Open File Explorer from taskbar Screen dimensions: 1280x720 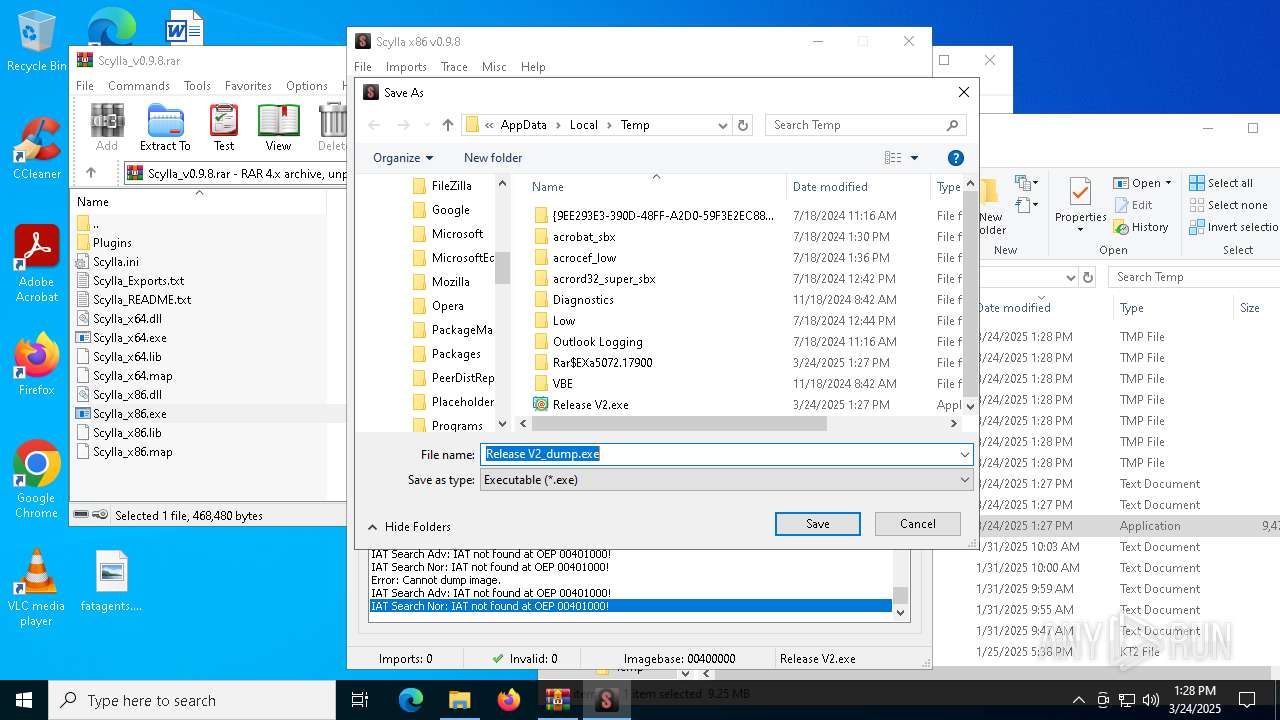(x=459, y=700)
